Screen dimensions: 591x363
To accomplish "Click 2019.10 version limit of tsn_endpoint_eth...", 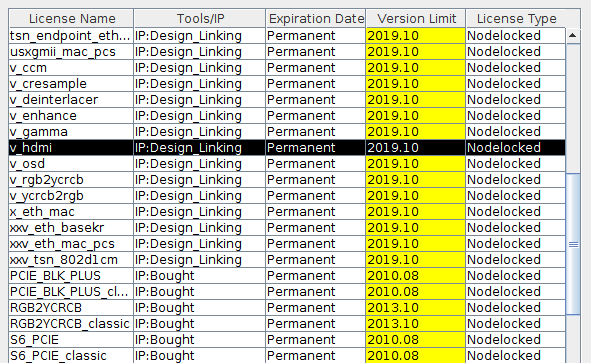I will point(415,36).
